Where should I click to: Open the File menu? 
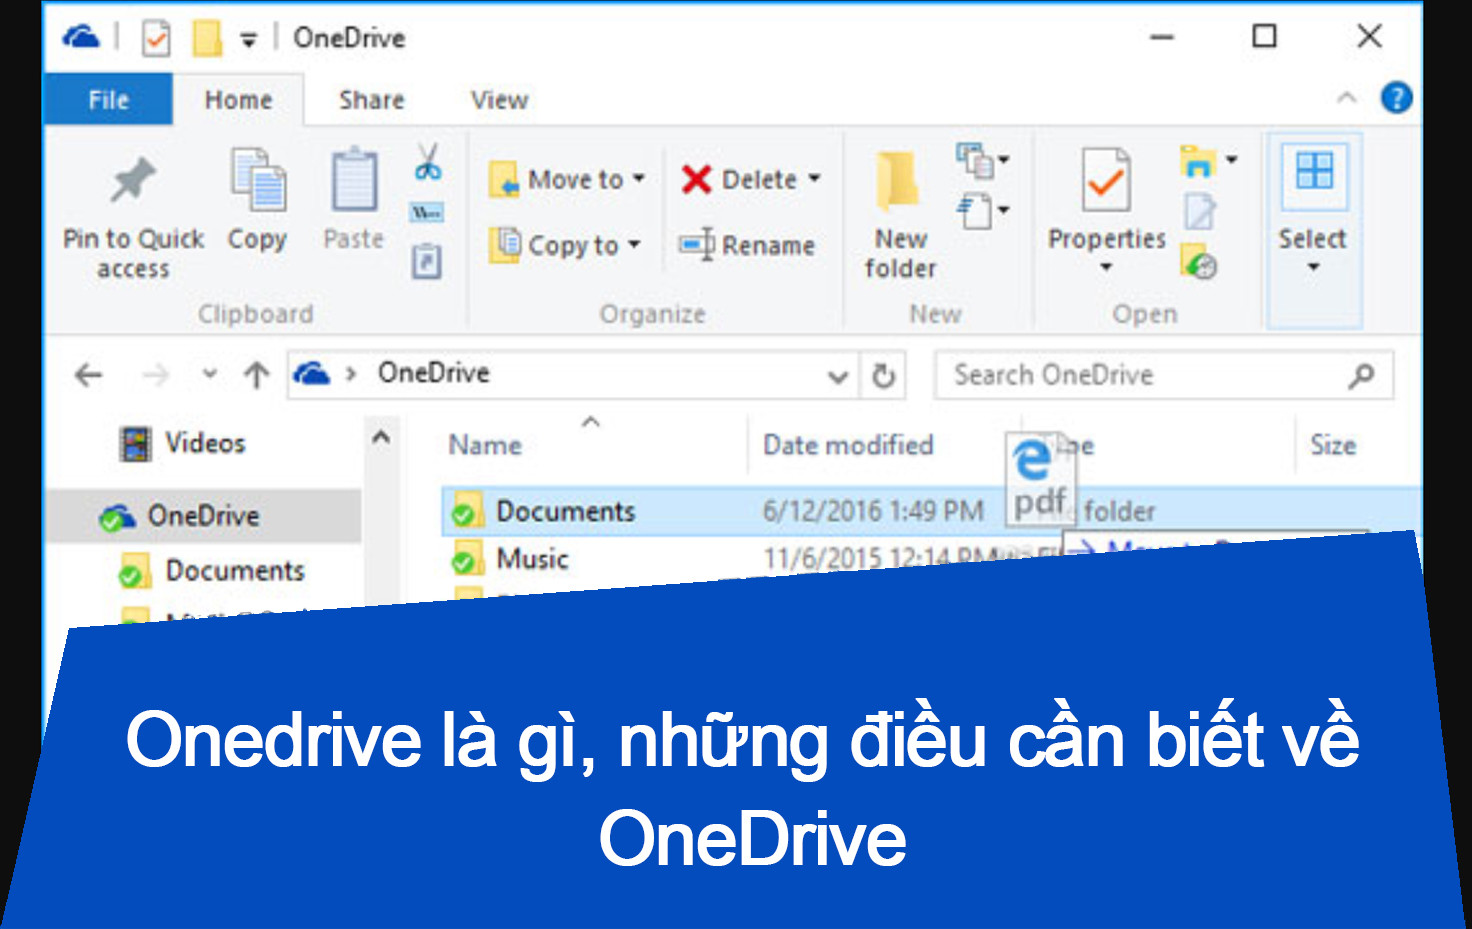tap(108, 99)
